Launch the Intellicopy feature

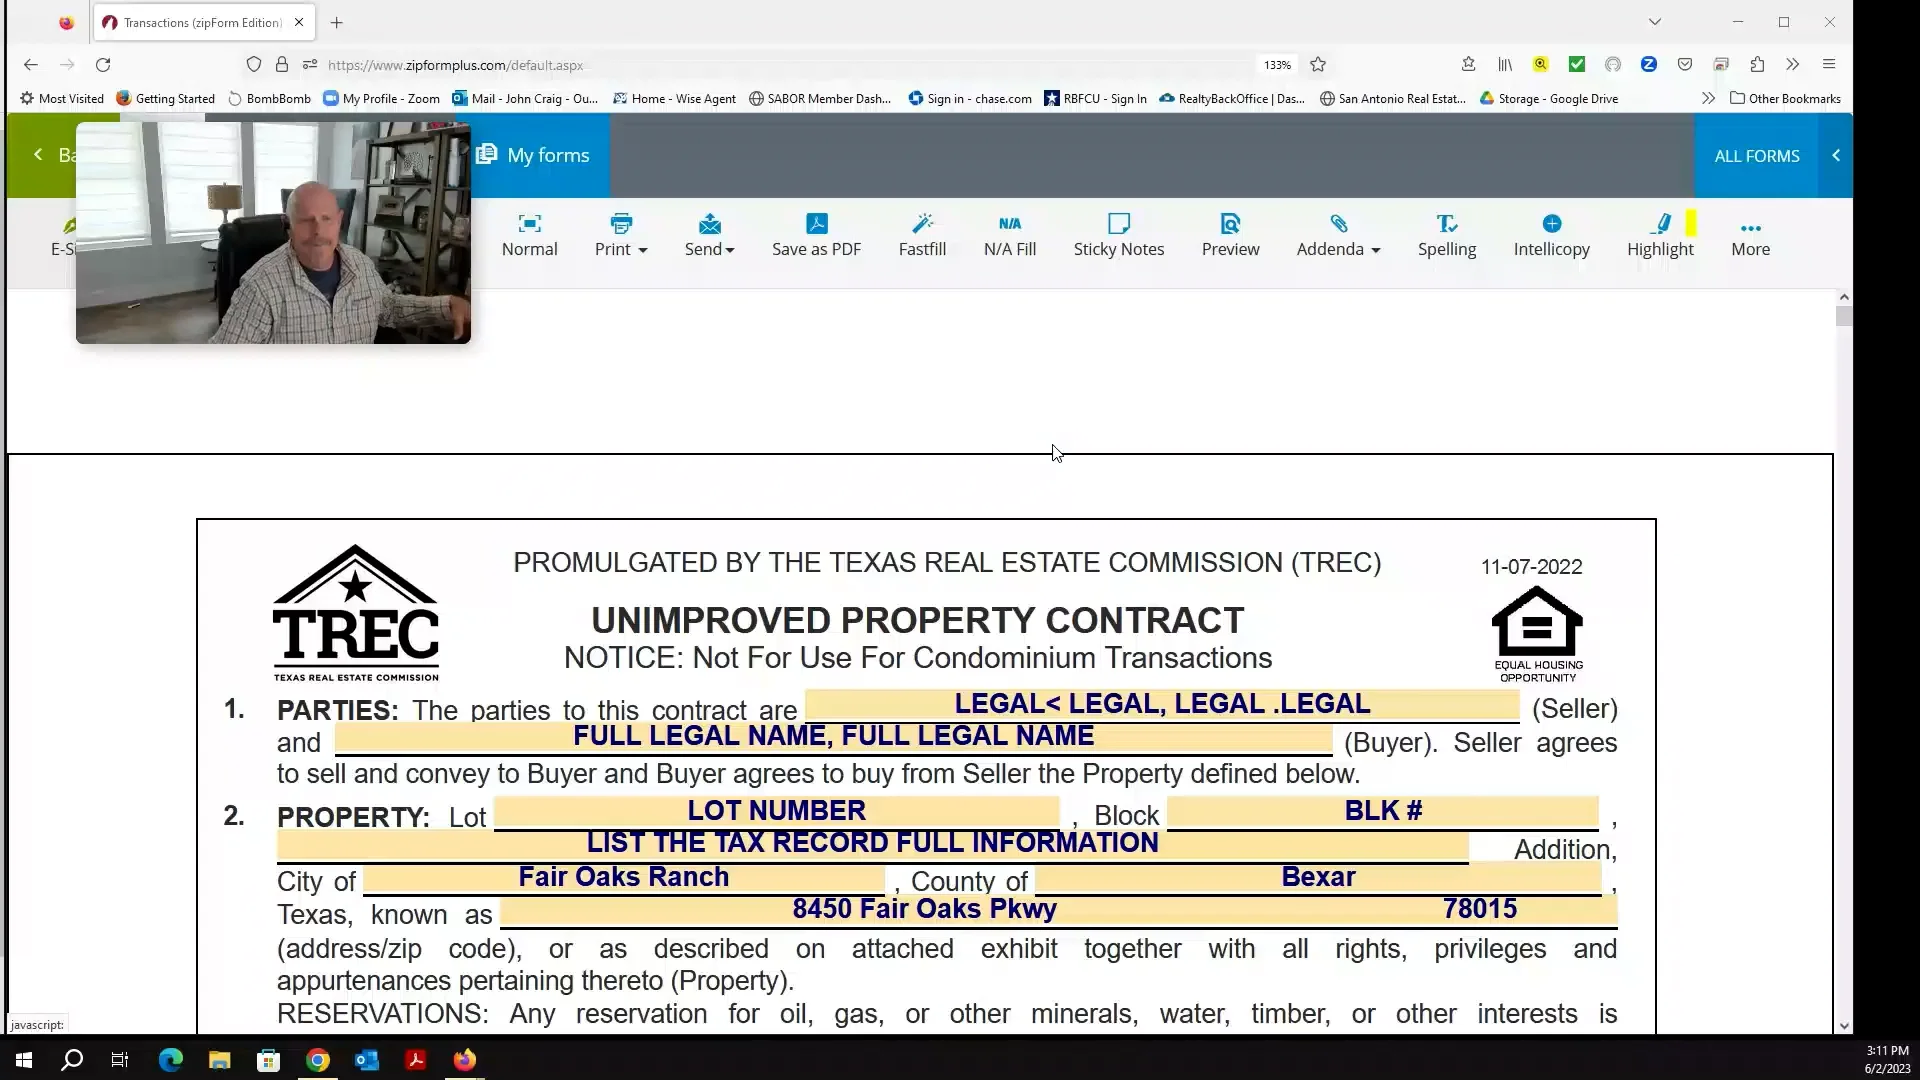[x=1551, y=235]
